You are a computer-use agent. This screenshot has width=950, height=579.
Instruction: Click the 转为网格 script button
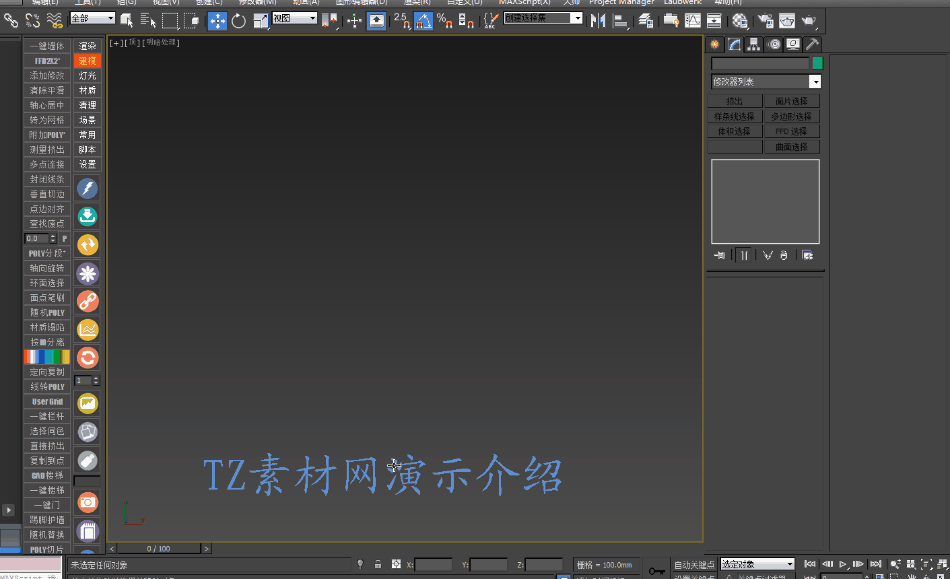(x=47, y=119)
